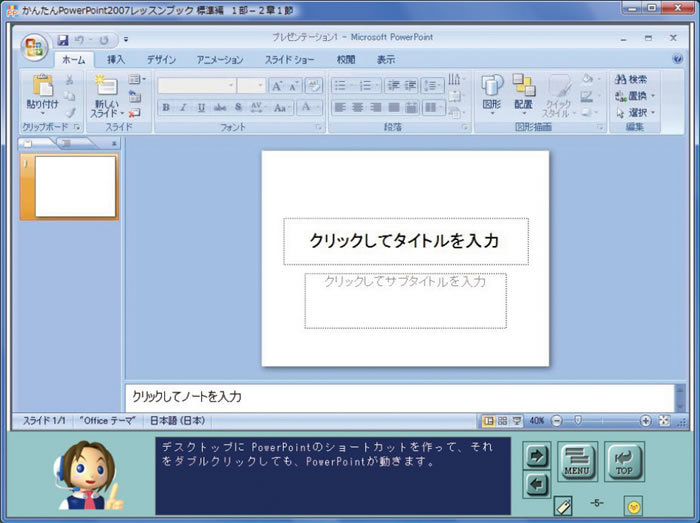The width and height of the screenshot is (700, 523).
Task: Click Find (検索) in Editing group
Action: [630, 79]
